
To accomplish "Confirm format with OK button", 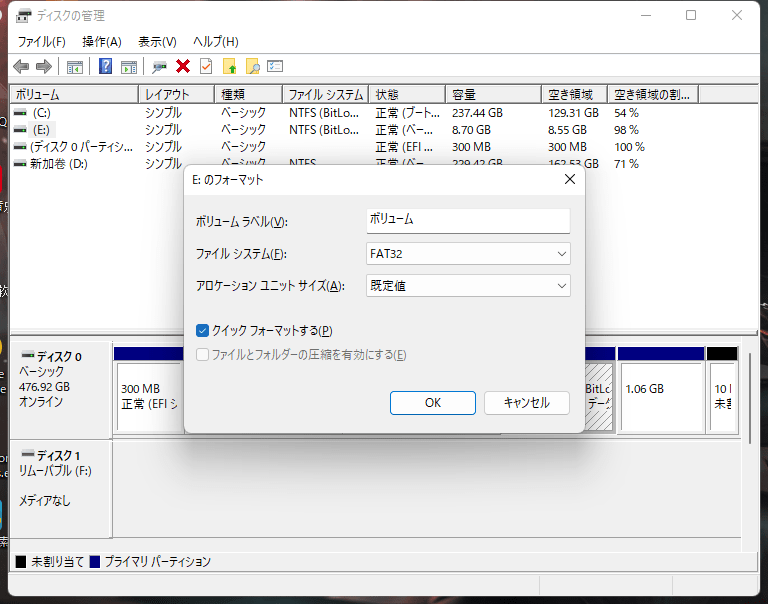I will (x=433, y=403).
